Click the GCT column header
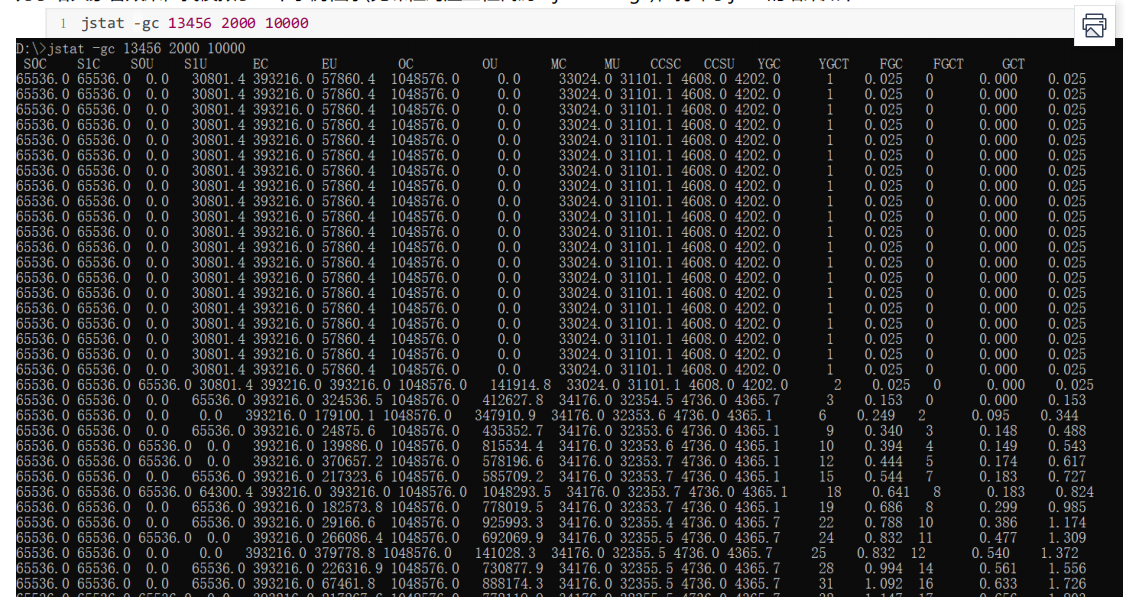 coord(1013,64)
